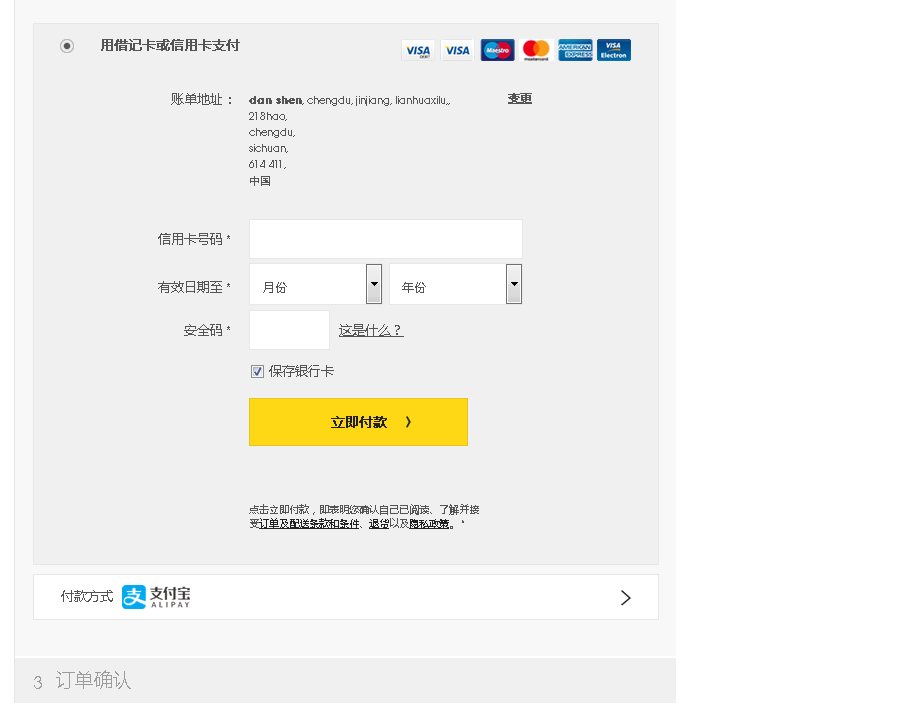909x720 pixels.
Task: Uncheck the 保存银行卡 checkbox
Action: (x=257, y=371)
